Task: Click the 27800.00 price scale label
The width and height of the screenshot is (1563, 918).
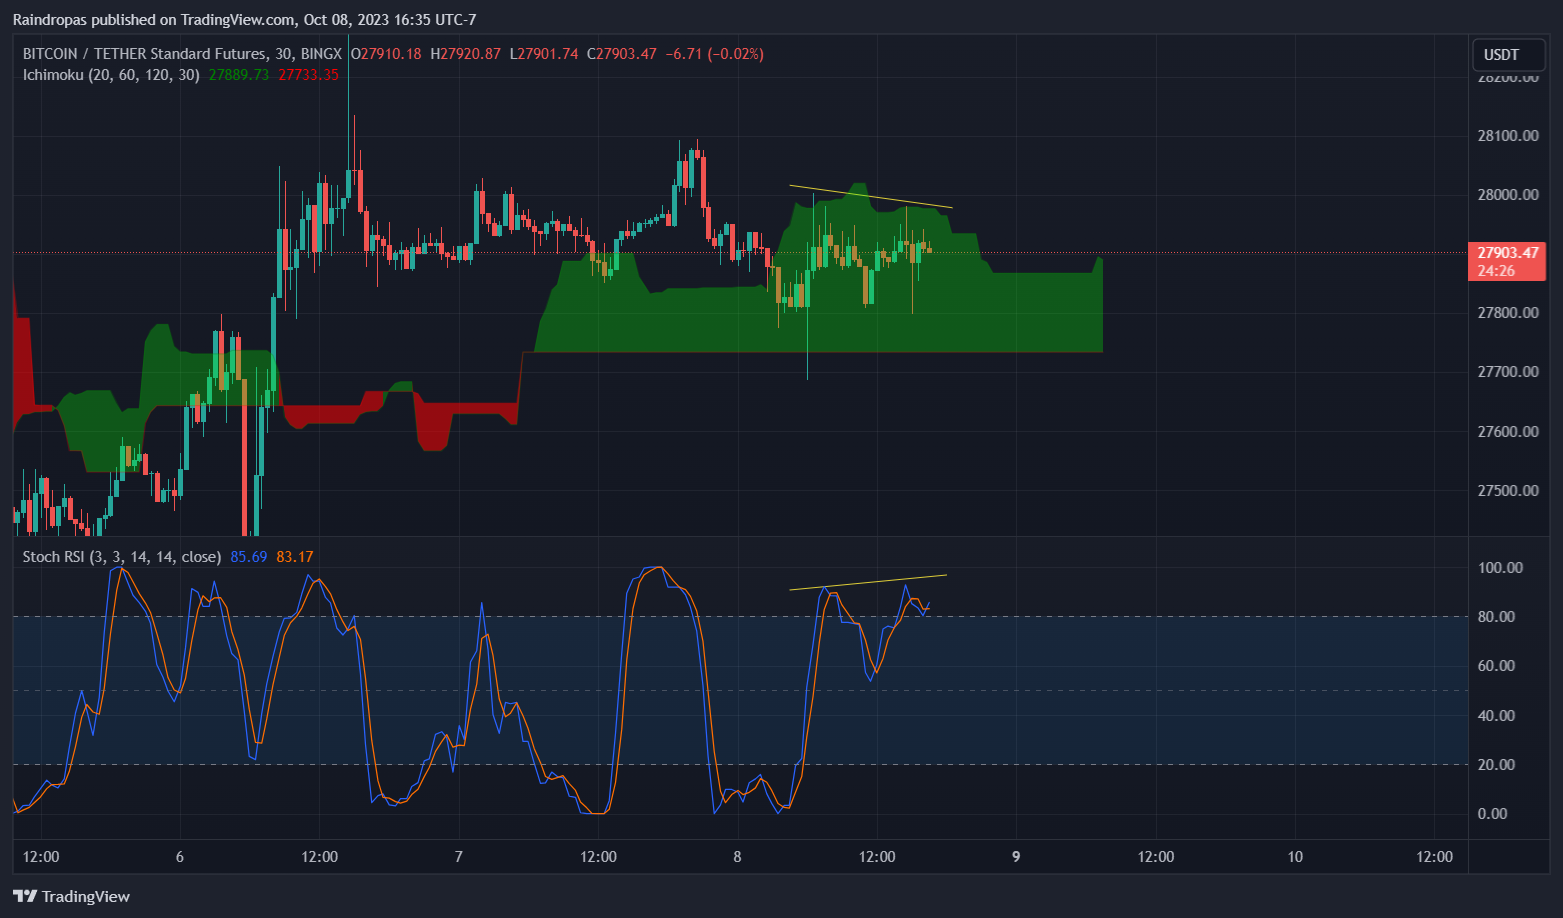Action: [1508, 312]
